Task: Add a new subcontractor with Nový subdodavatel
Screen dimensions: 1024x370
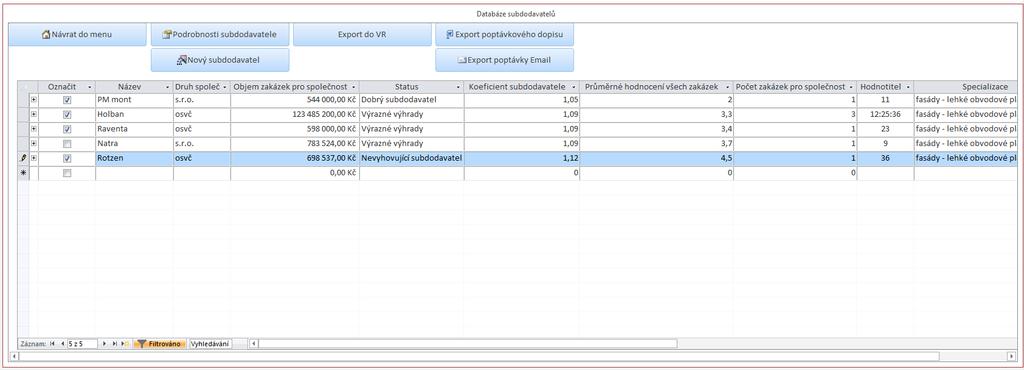Action: pos(219,60)
